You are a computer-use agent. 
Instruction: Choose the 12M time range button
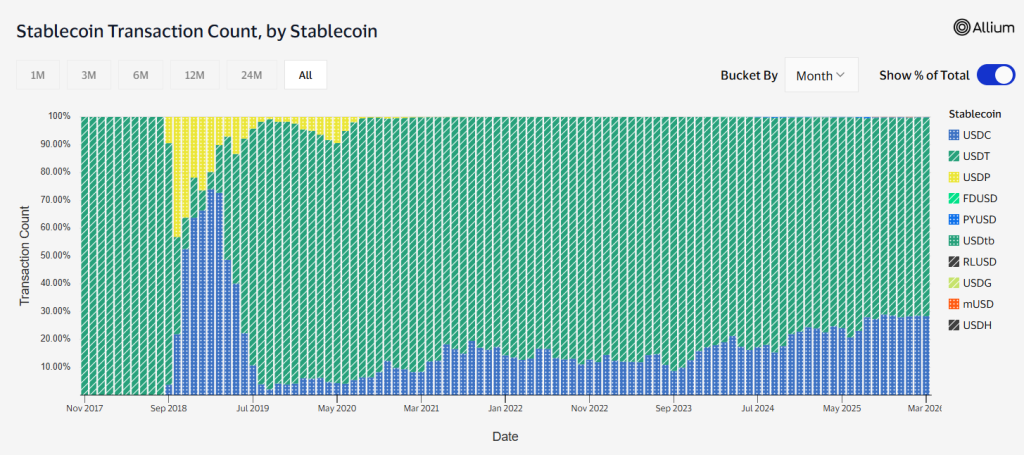point(194,75)
